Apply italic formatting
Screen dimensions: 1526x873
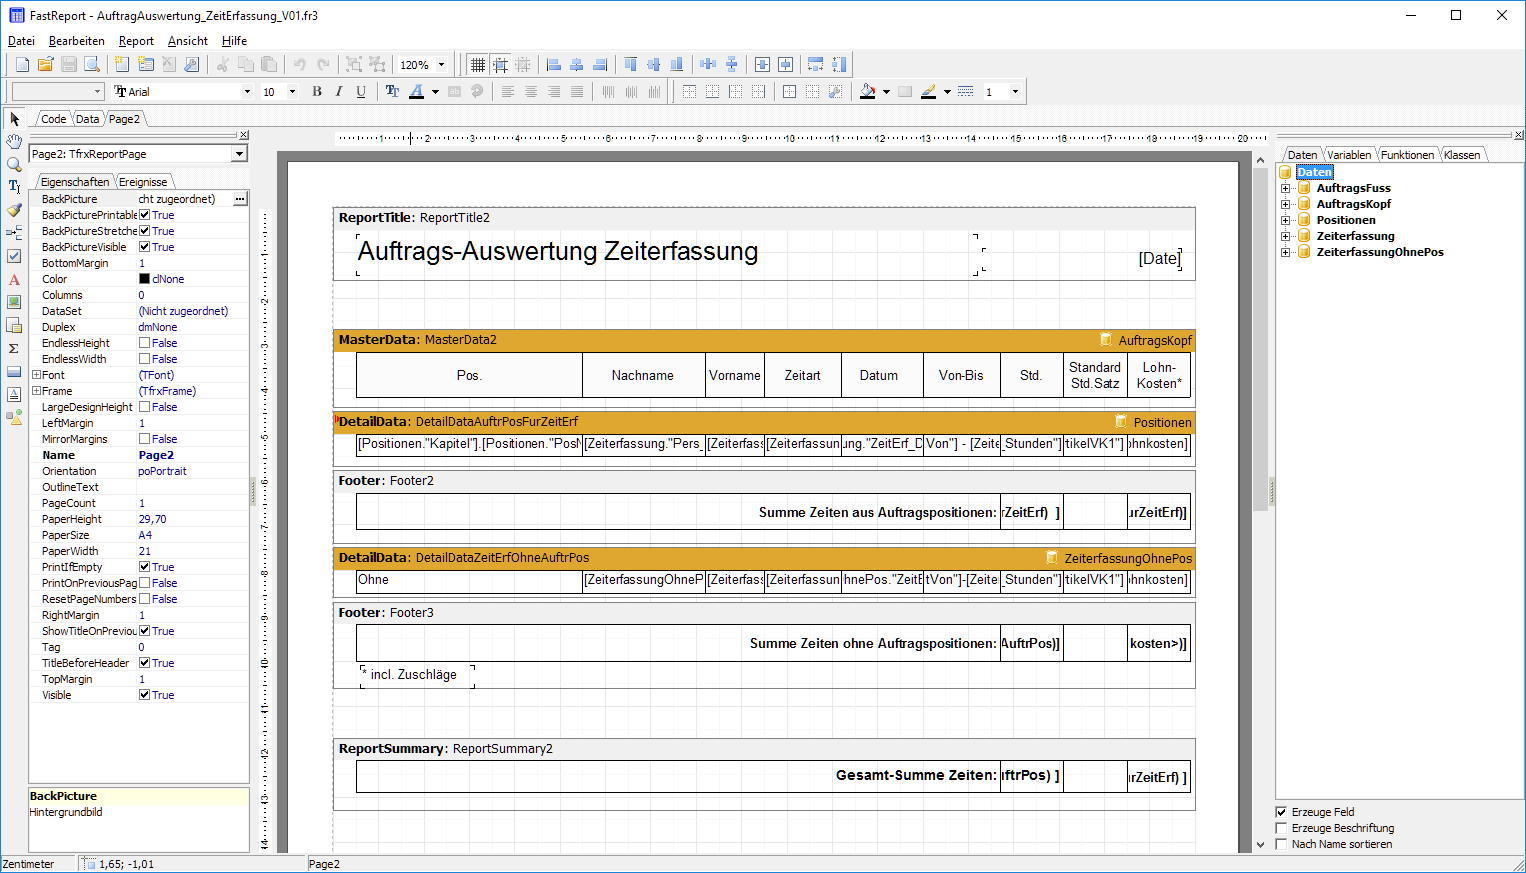click(x=339, y=91)
